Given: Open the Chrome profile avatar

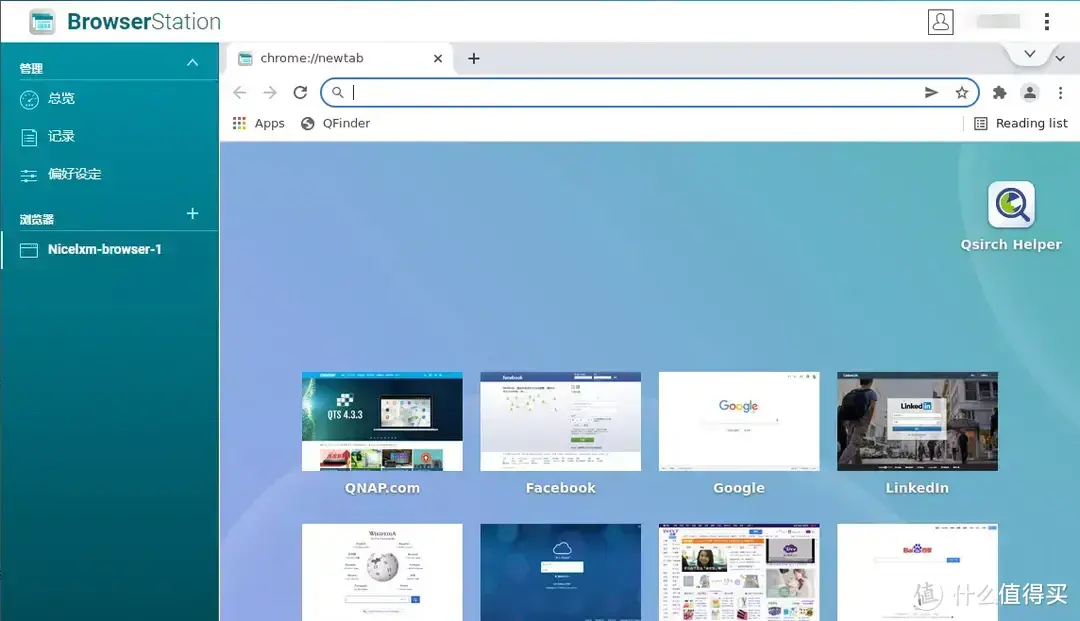Looking at the screenshot, I should tap(1030, 92).
